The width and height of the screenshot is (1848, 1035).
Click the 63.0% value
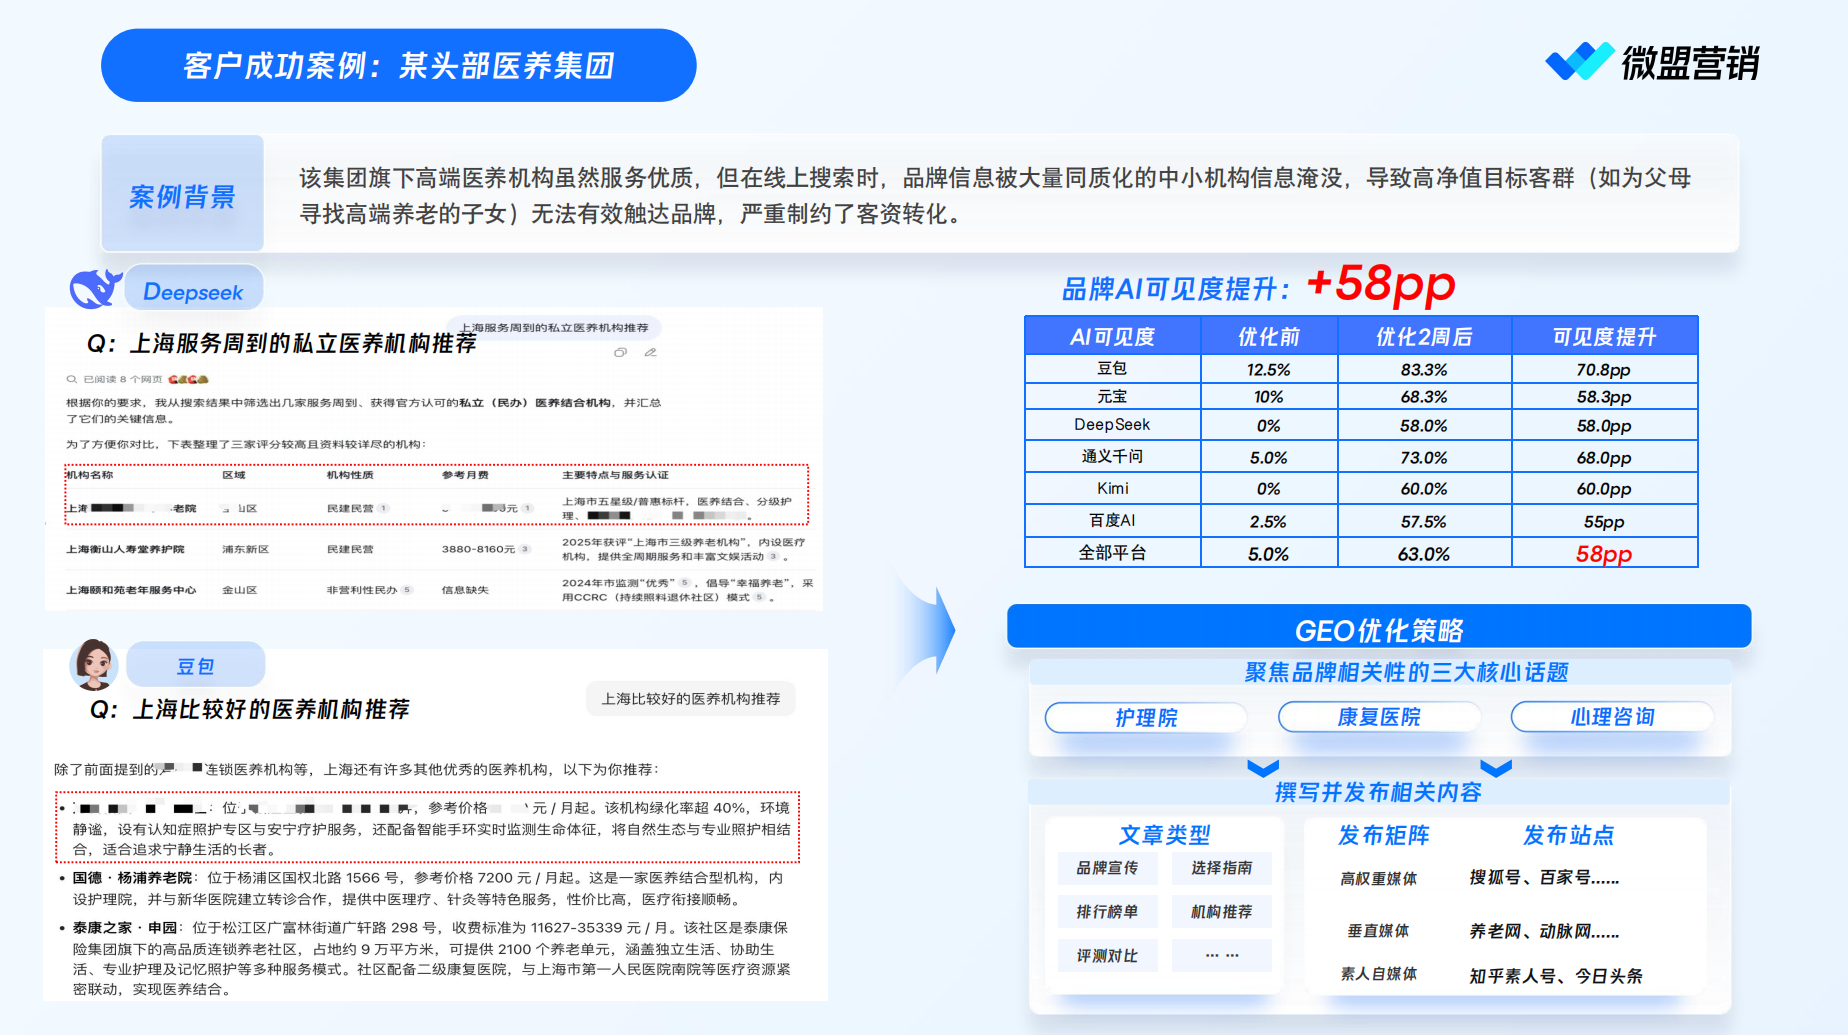point(1424,554)
